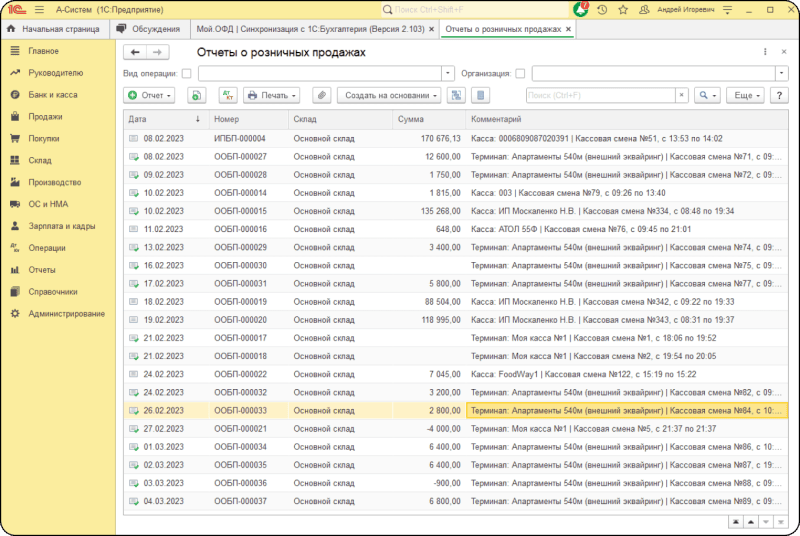Expand the Вид операции dropdown list
Screen dimensions: 800x536
[447, 74]
